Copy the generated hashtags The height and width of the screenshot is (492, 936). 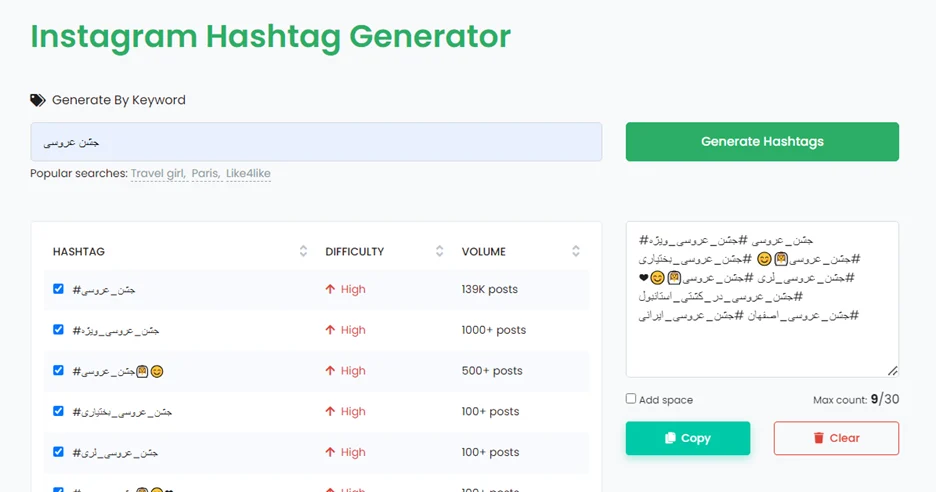click(x=688, y=438)
